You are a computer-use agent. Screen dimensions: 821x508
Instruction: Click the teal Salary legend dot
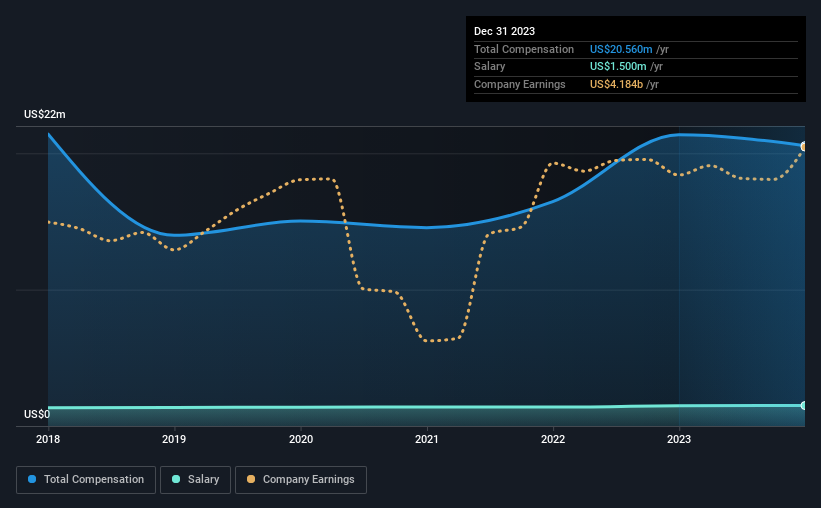(176, 479)
